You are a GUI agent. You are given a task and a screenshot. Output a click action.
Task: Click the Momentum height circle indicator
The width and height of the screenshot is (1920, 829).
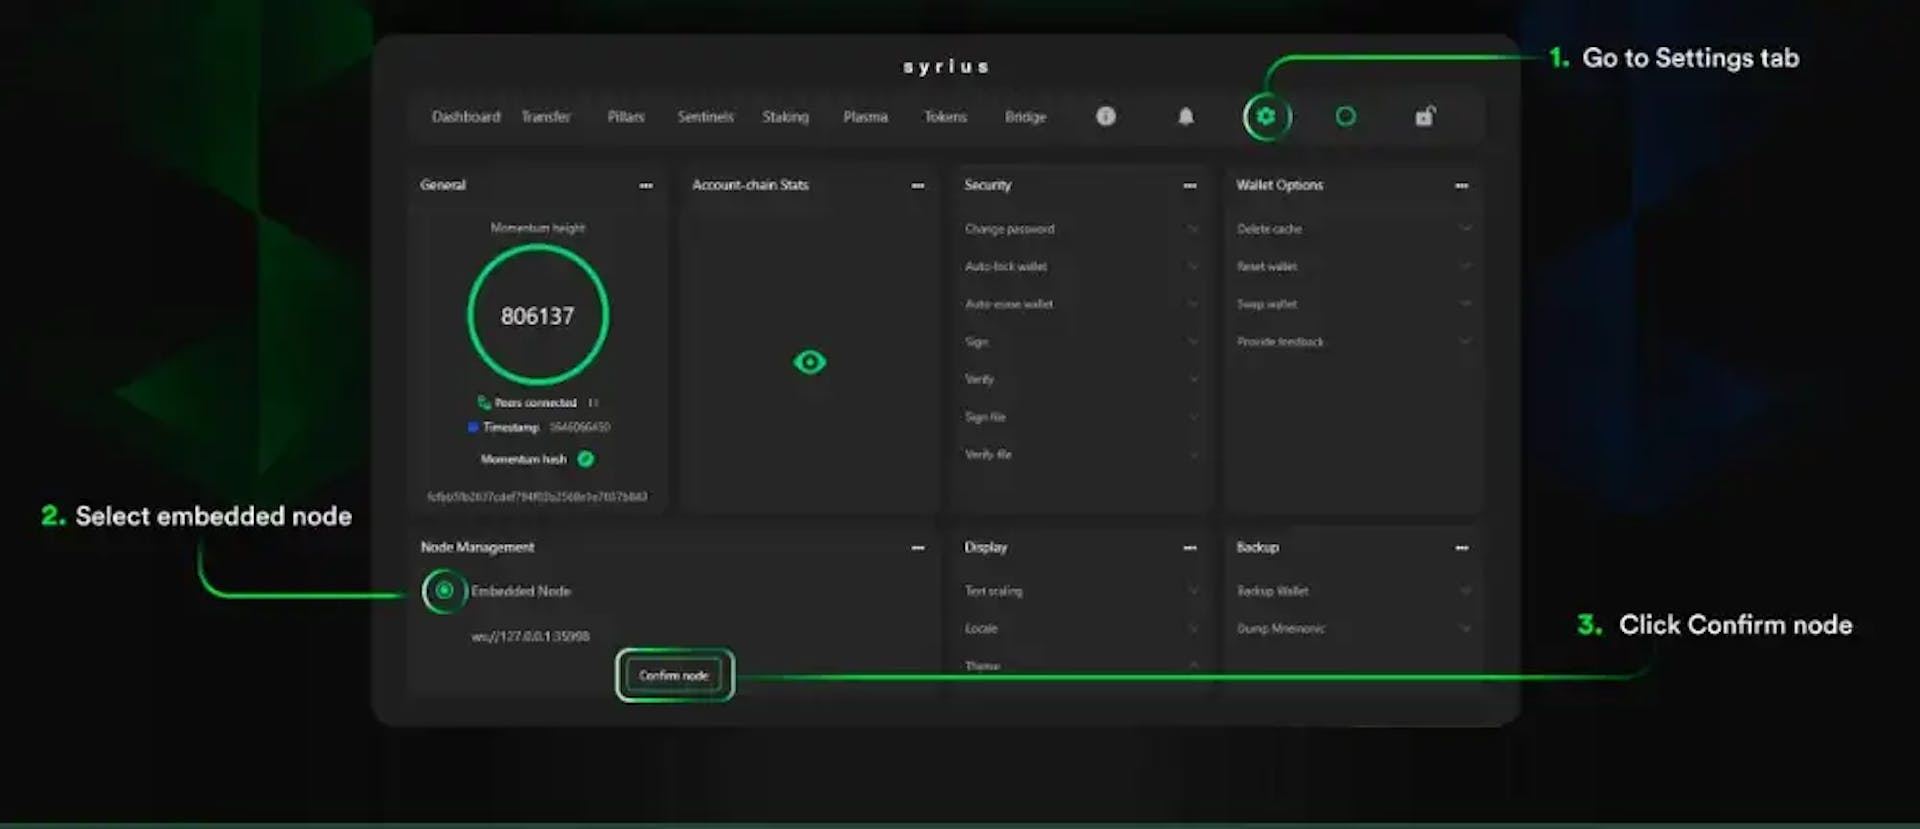(538, 315)
